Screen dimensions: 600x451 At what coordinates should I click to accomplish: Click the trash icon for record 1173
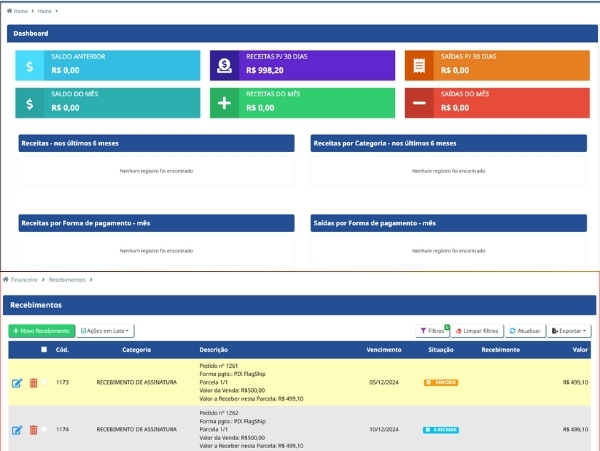(x=33, y=382)
